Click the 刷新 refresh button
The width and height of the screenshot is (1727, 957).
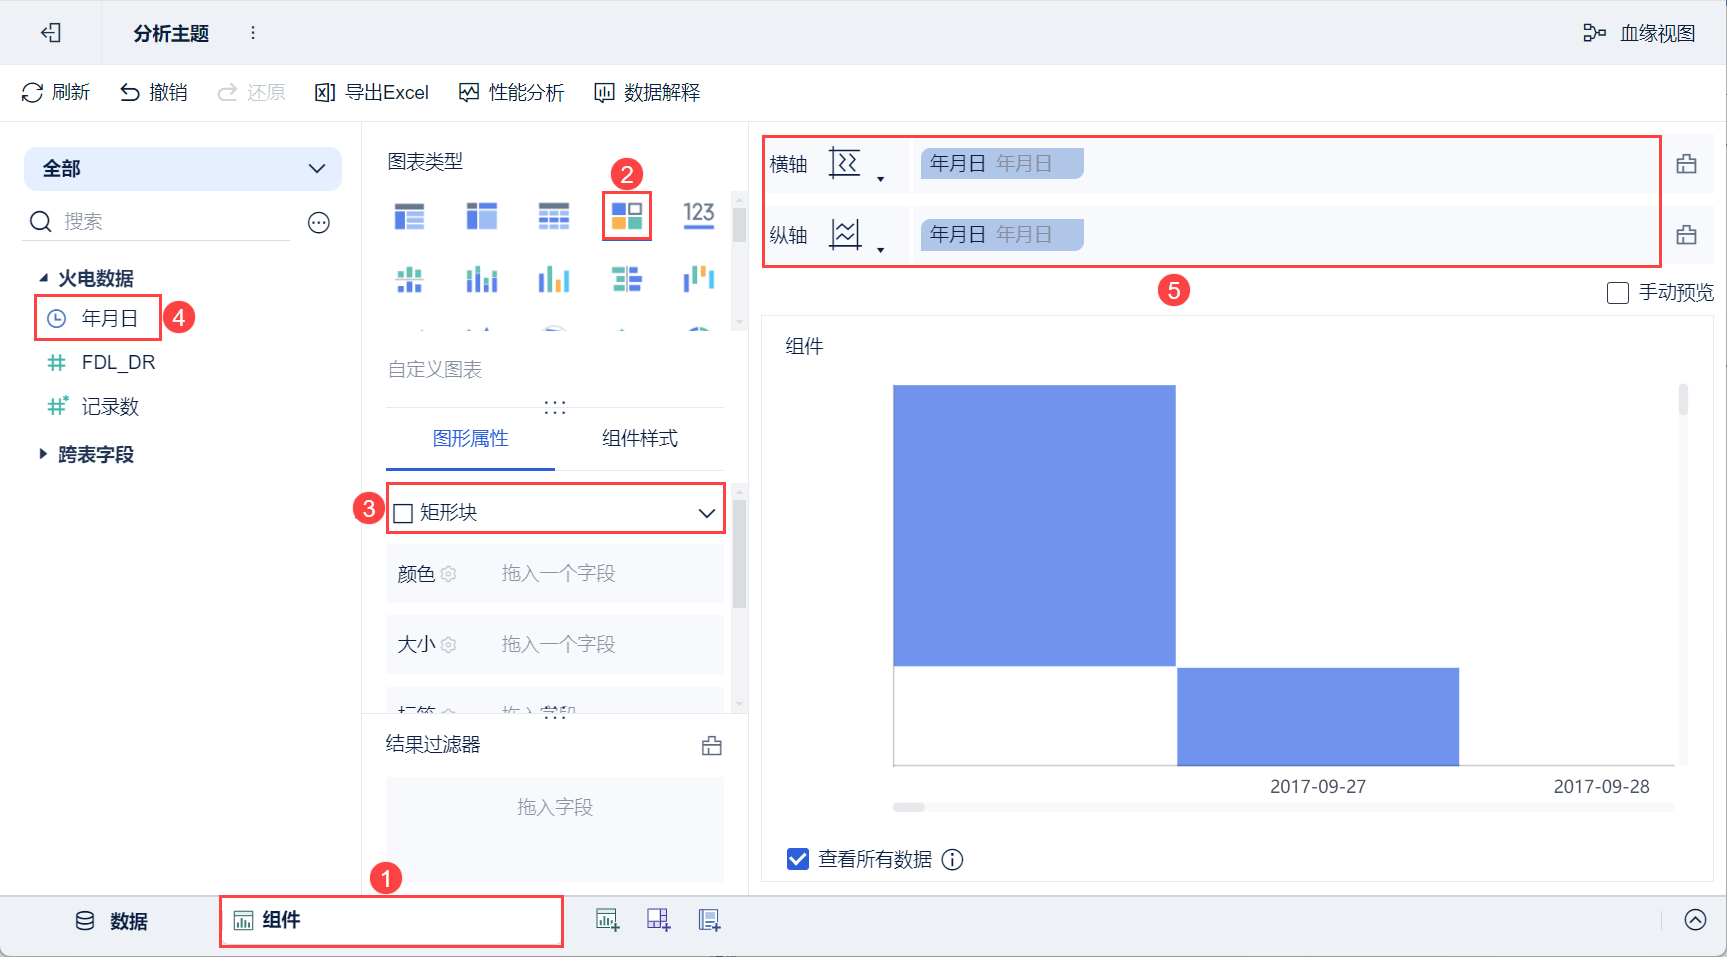pos(56,93)
